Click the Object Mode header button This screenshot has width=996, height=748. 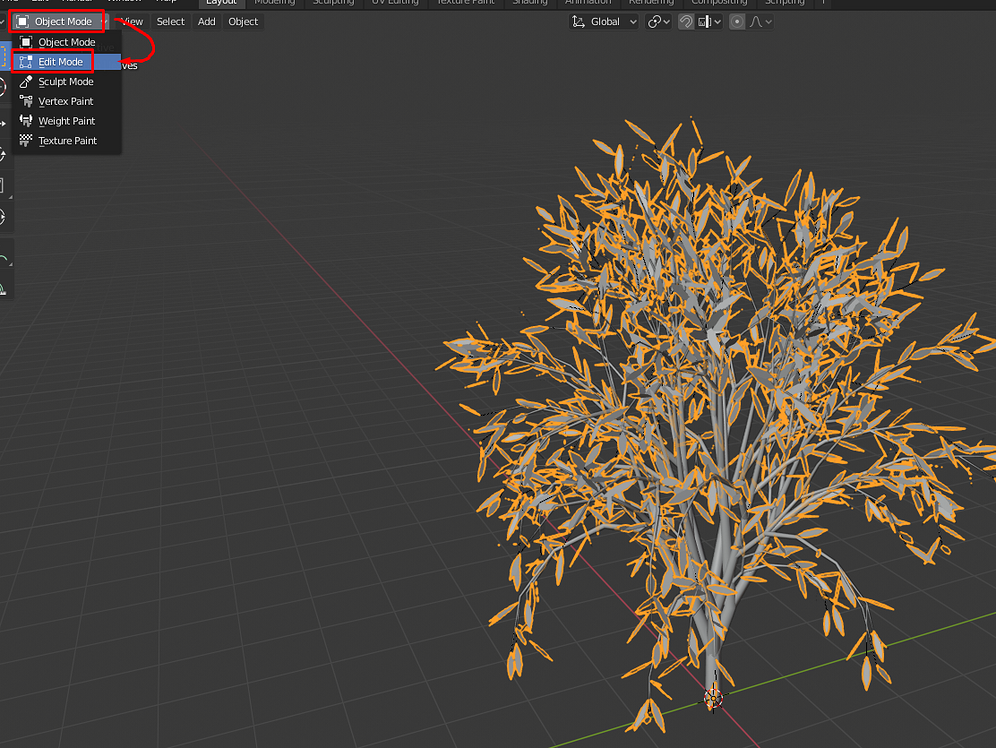(x=57, y=20)
